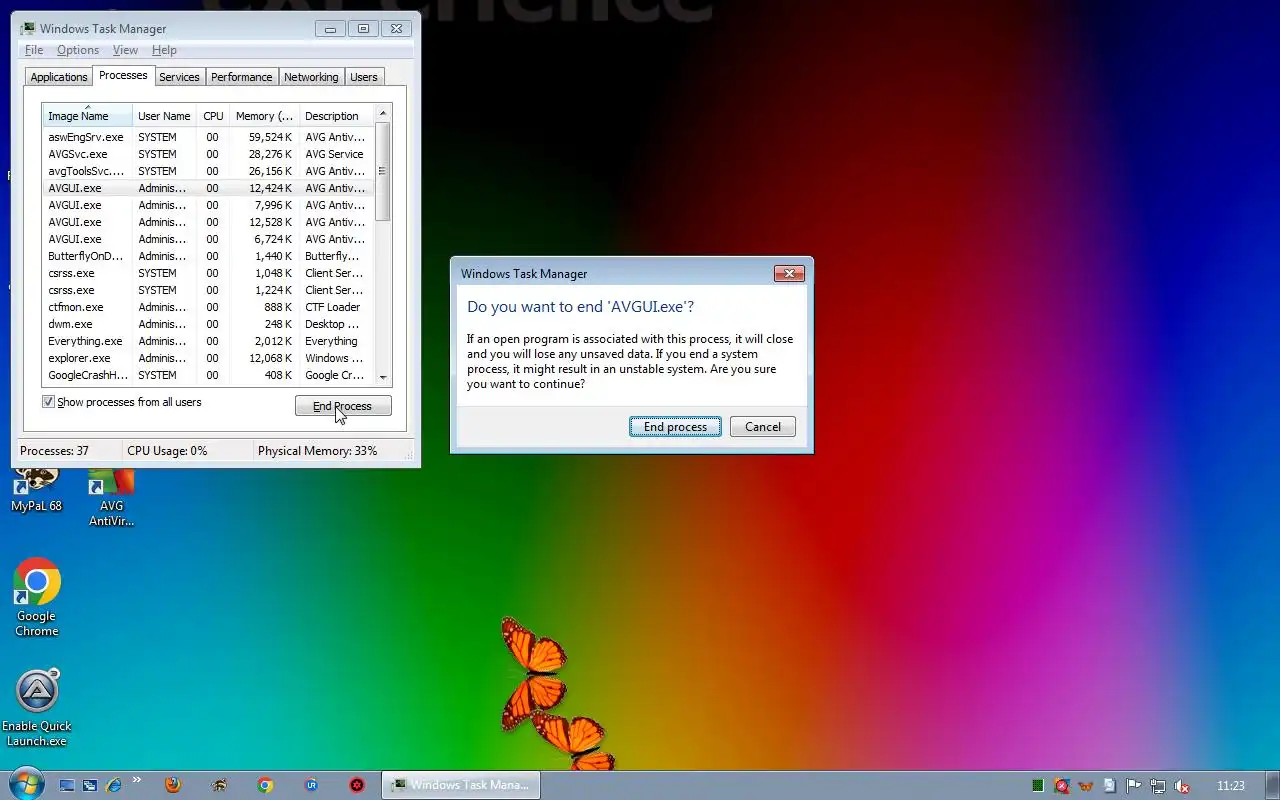Select the aswEngSrv.exe process row
Image resolution: width=1280 pixels, height=800 pixels.
coord(208,137)
